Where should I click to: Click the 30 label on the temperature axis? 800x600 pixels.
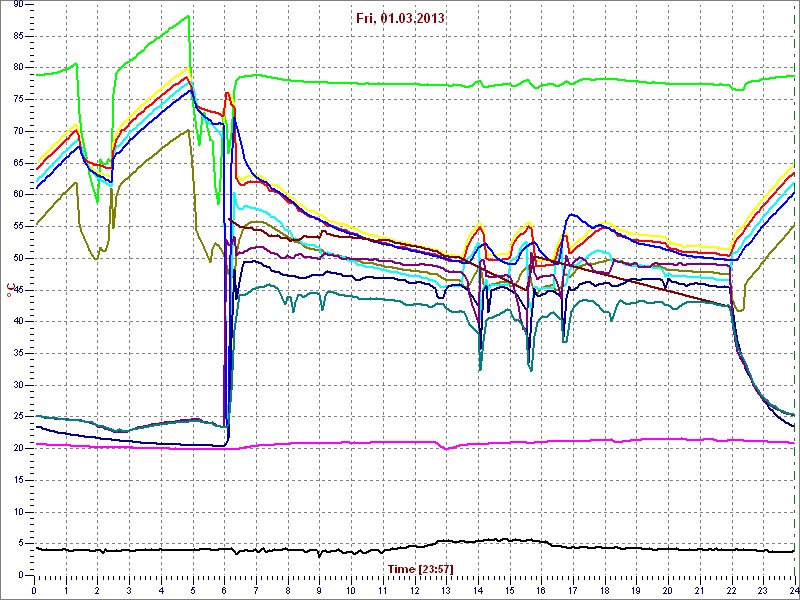pyautogui.click(x=19, y=385)
